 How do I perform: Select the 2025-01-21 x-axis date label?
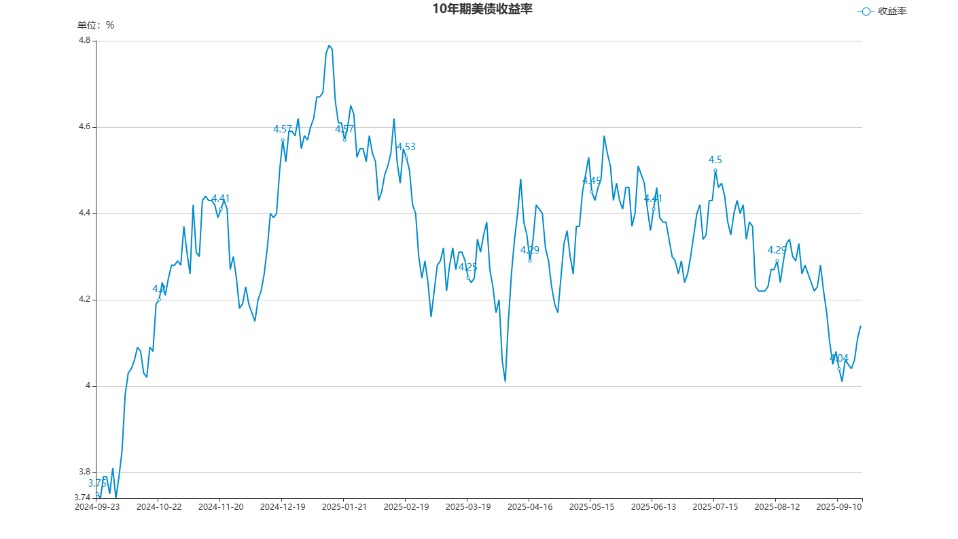pos(344,507)
